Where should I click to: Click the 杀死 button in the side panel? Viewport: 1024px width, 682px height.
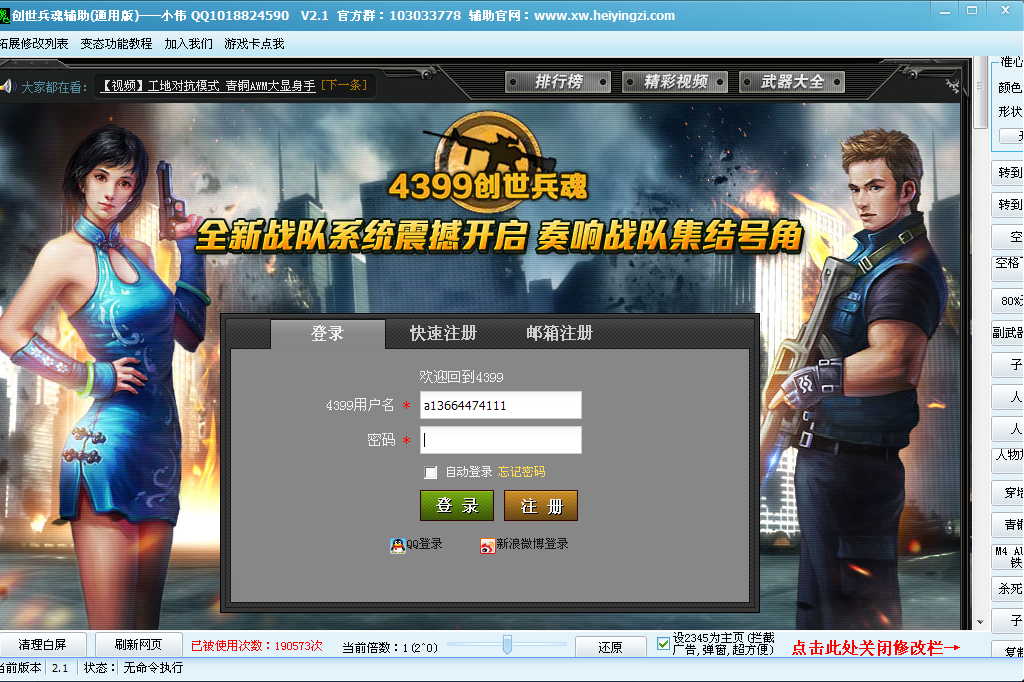(x=1009, y=589)
